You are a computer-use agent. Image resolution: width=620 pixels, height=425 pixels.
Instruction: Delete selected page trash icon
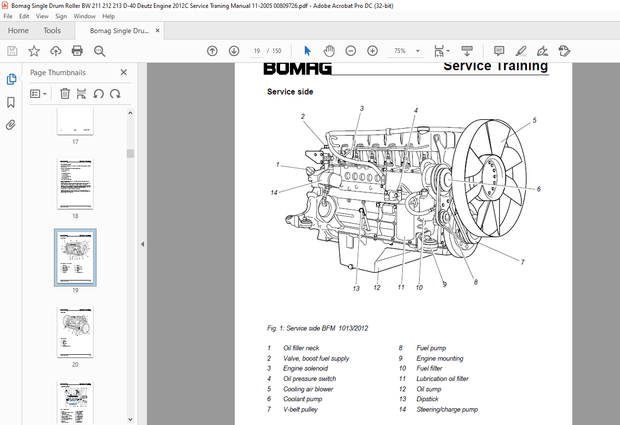point(65,94)
